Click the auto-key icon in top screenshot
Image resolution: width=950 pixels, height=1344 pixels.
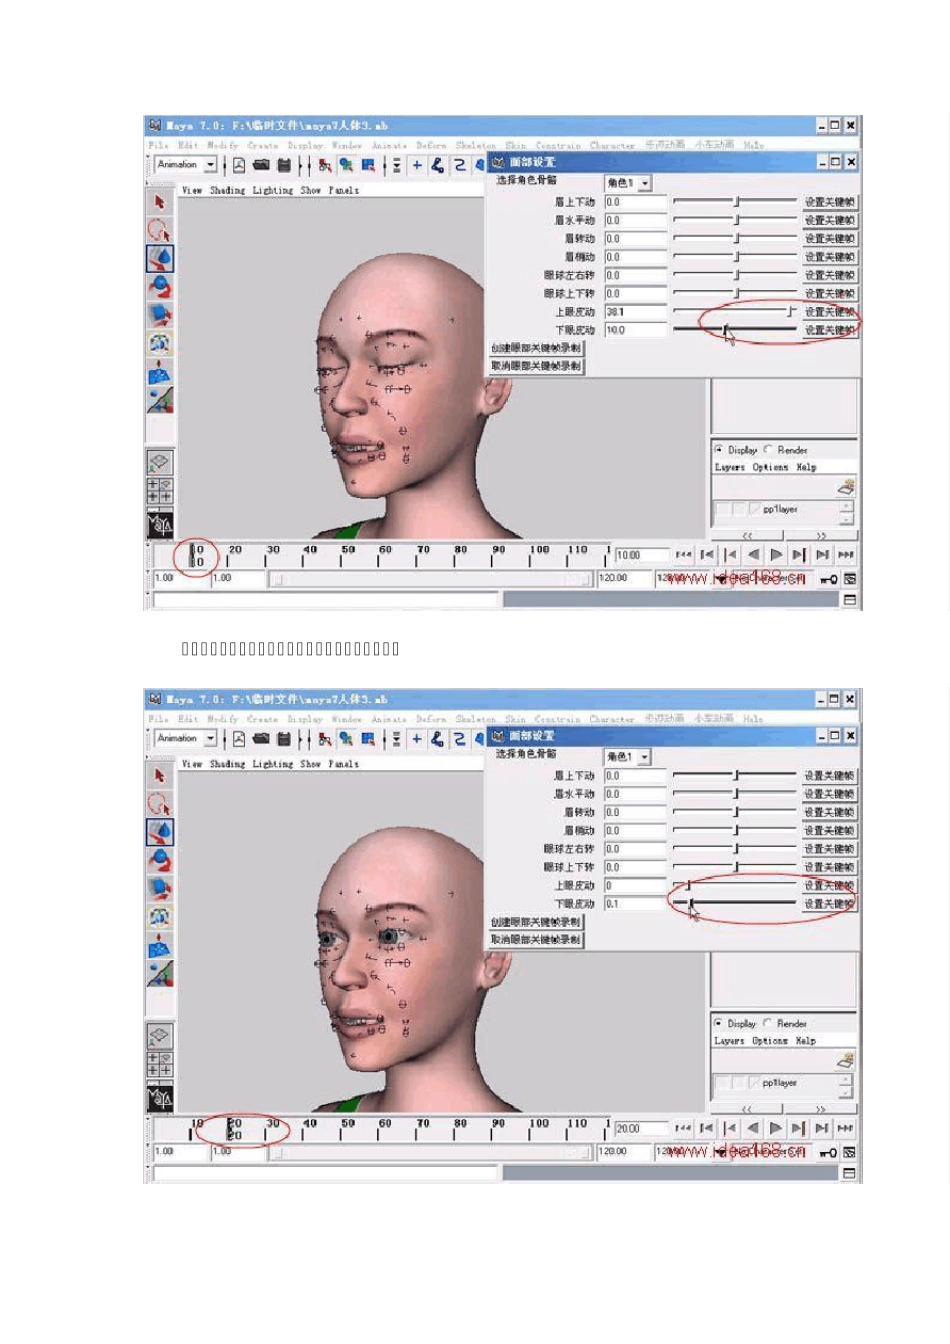(x=828, y=579)
